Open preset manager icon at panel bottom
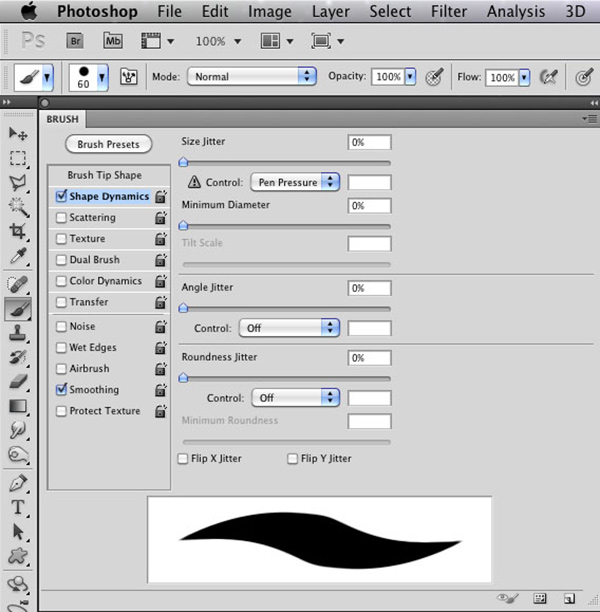The width and height of the screenshot is (600, 612). coord(539,598)
